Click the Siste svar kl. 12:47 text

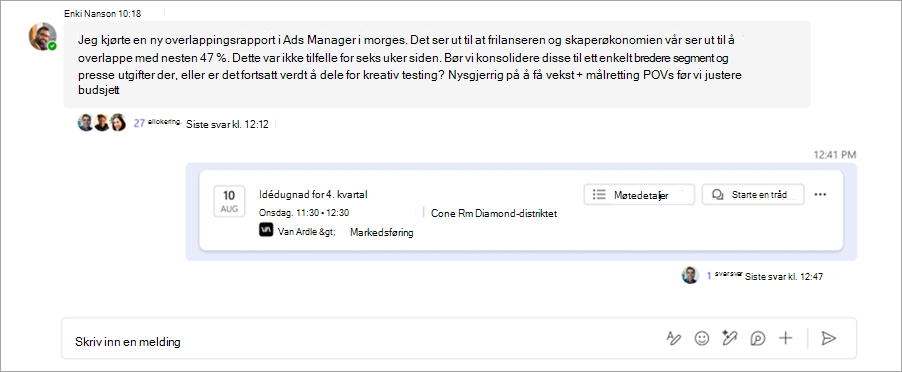[x=783, y=277]
